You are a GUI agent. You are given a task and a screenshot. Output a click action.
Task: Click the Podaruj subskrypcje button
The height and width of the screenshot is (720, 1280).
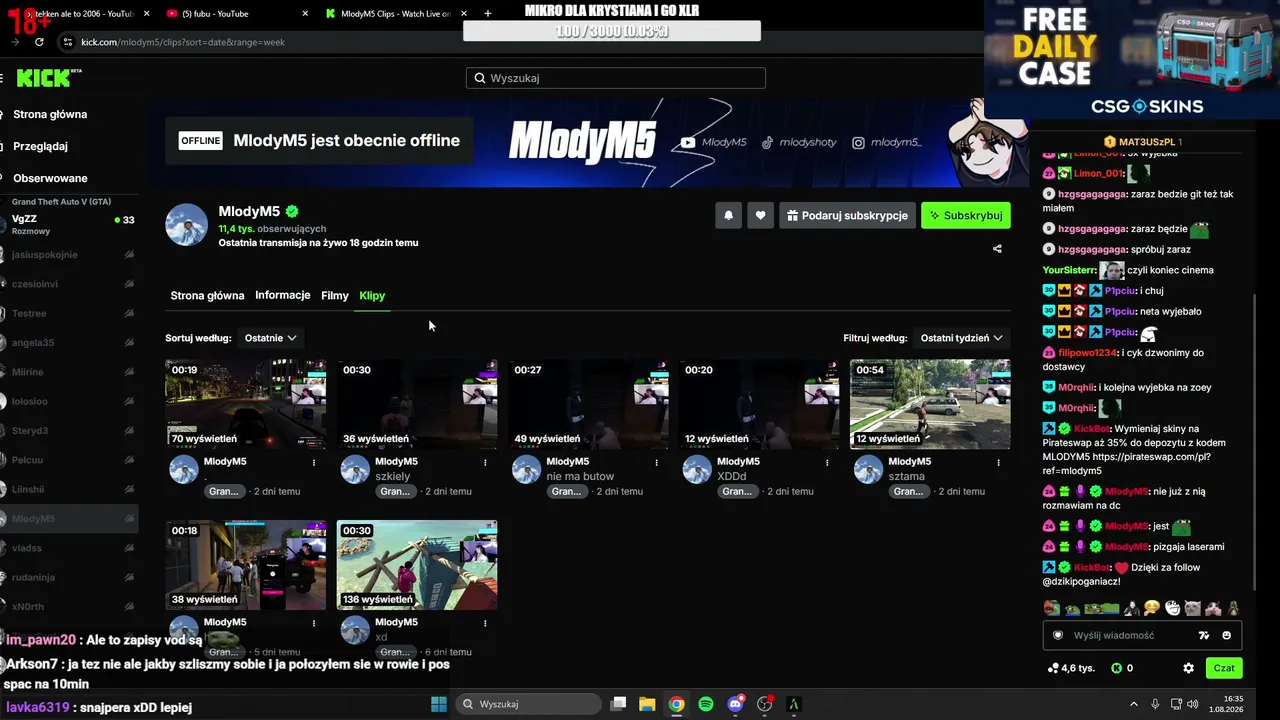coord(847,215)
